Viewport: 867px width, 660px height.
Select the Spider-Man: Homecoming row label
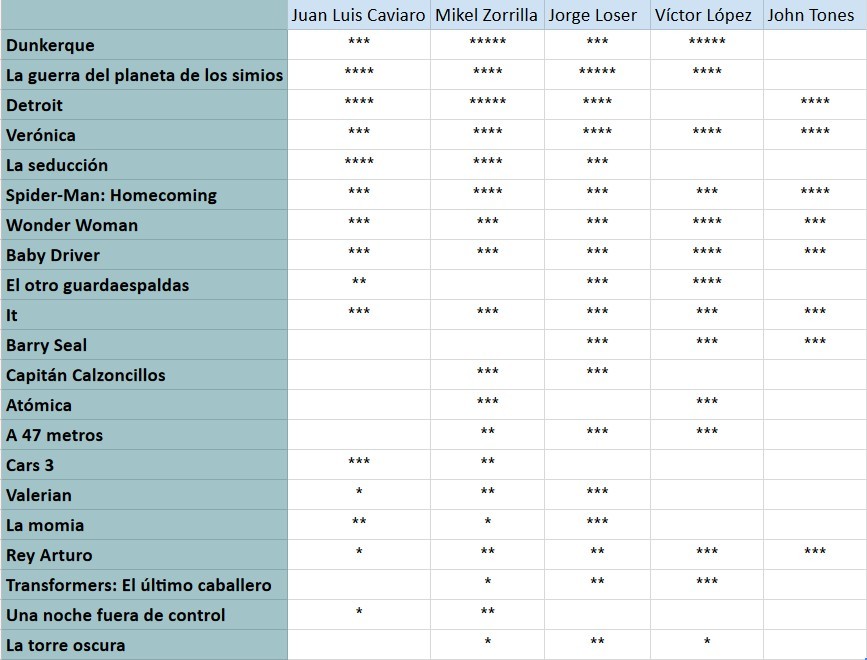pyautogui.click(x=111, y=195)
